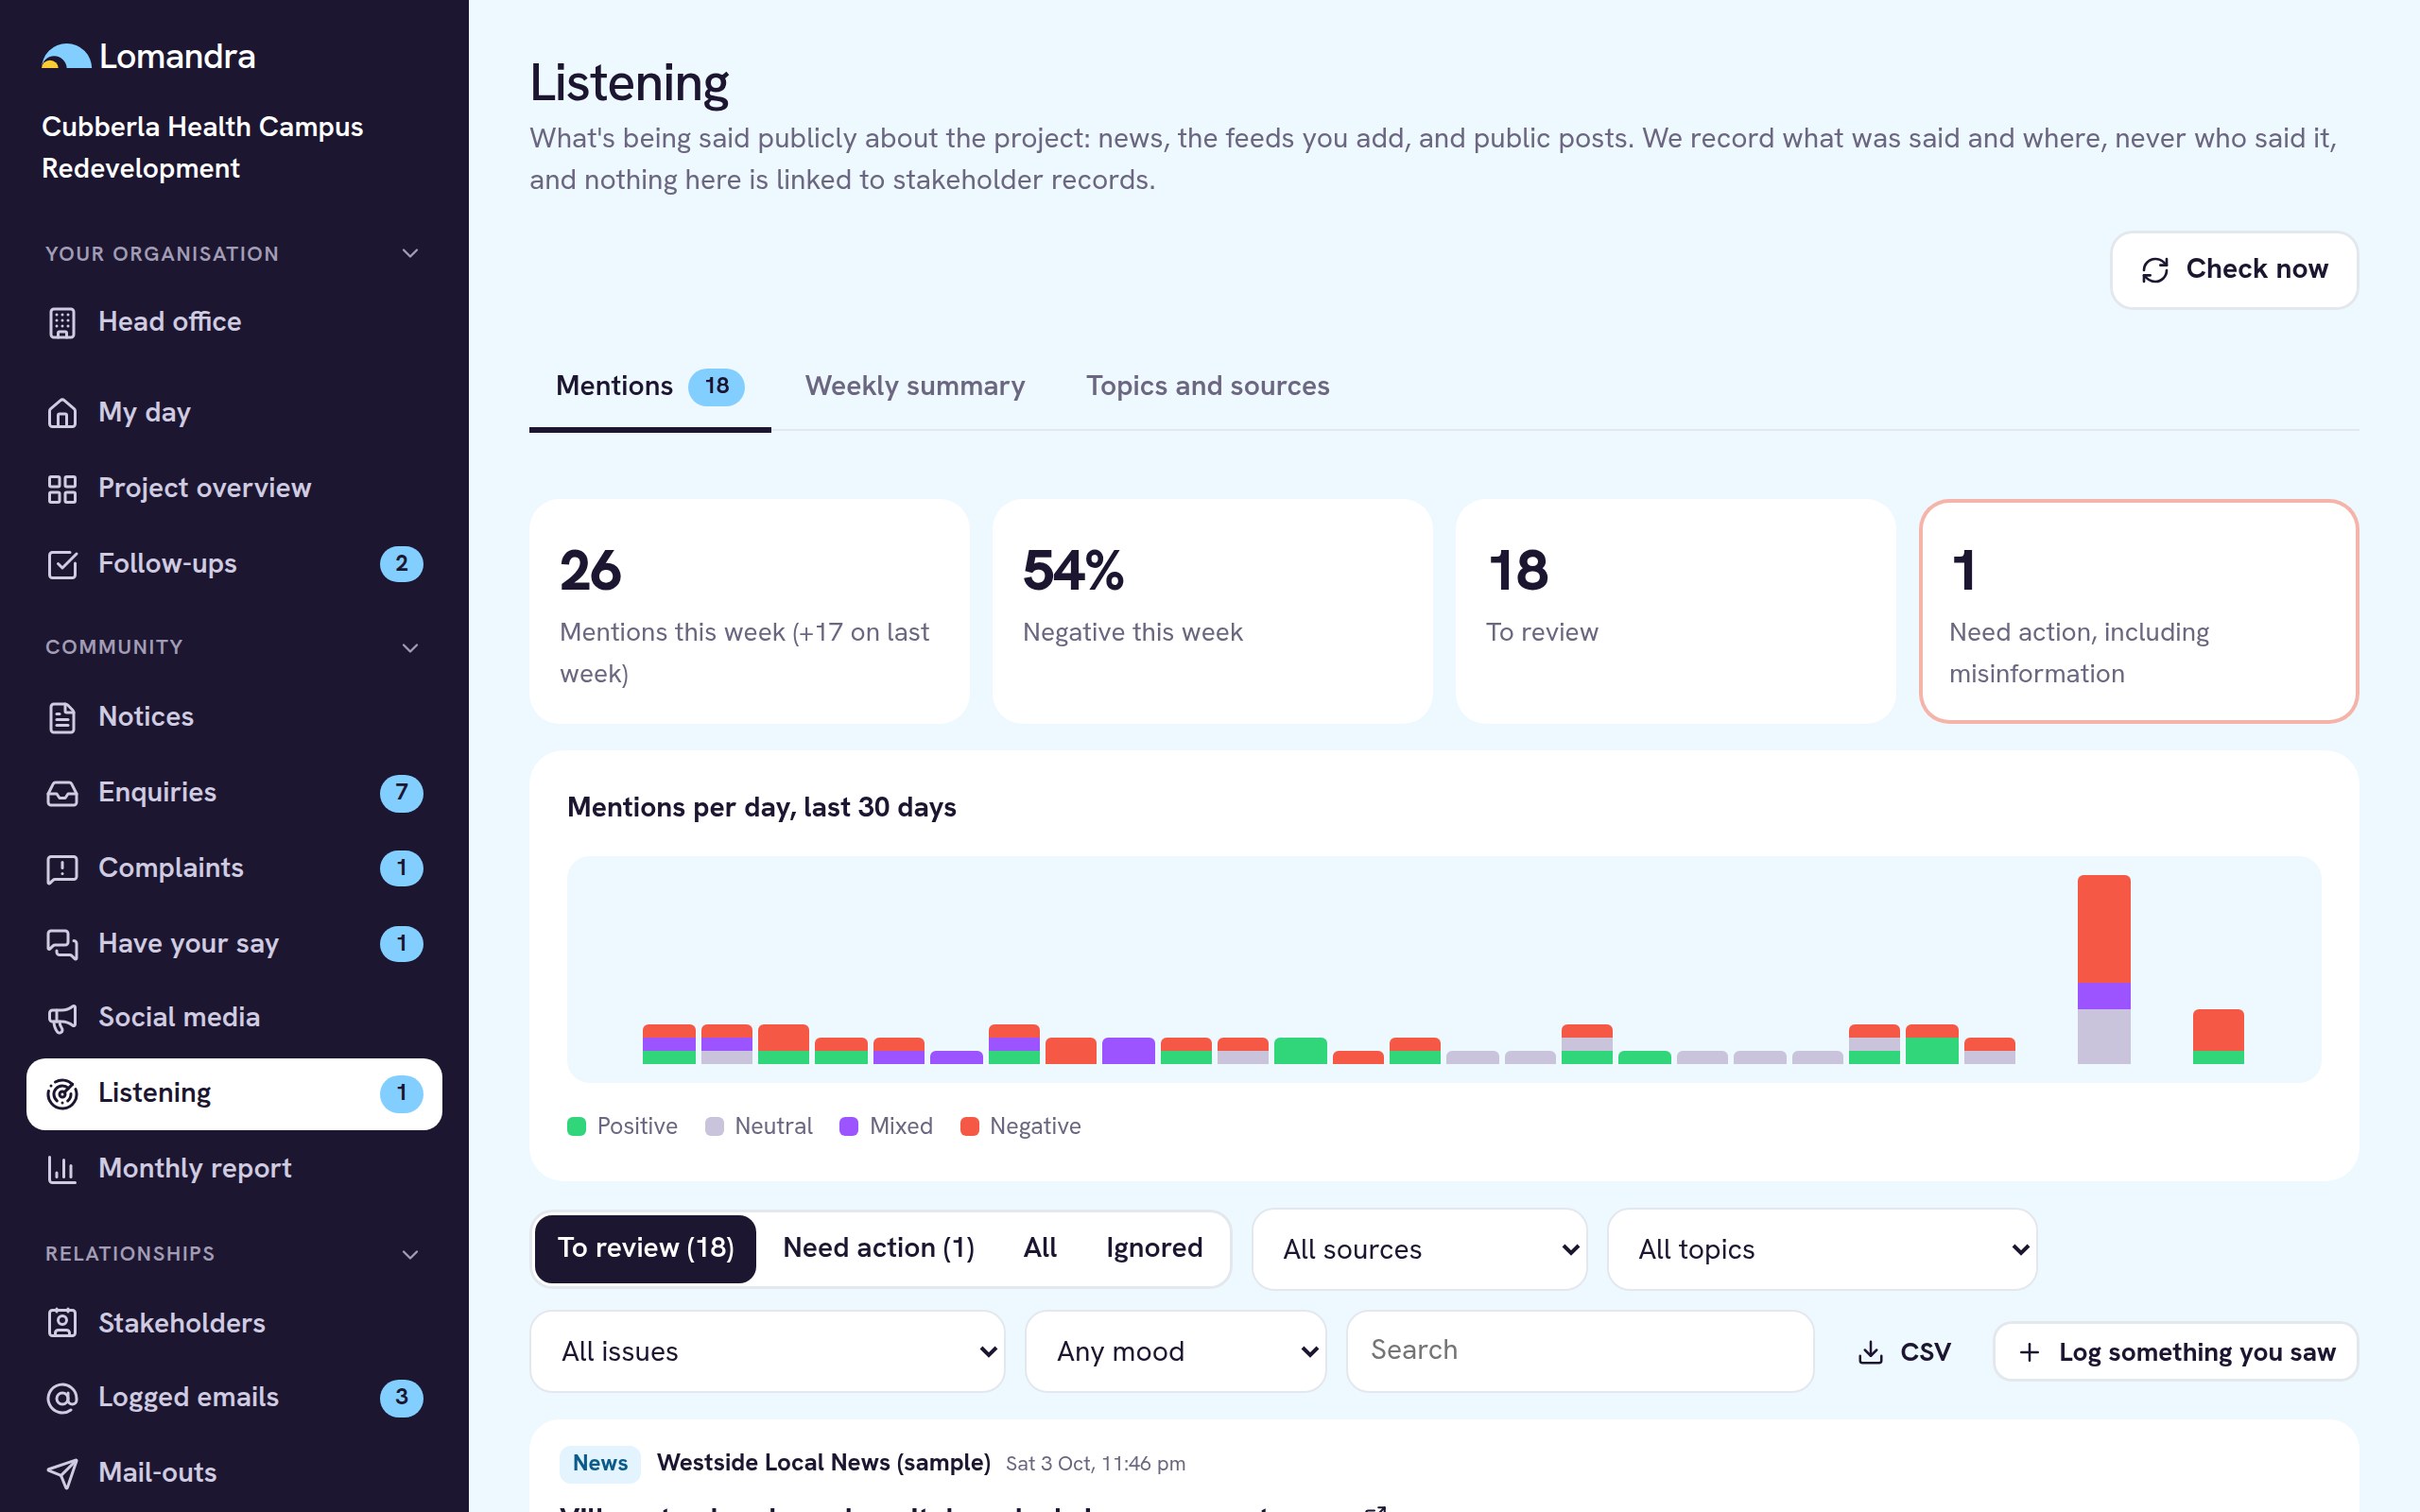The width and height of the screenshot is (2420, 1512).
Task: Collapse the Community section chevron
Action: tap(410, 648)
